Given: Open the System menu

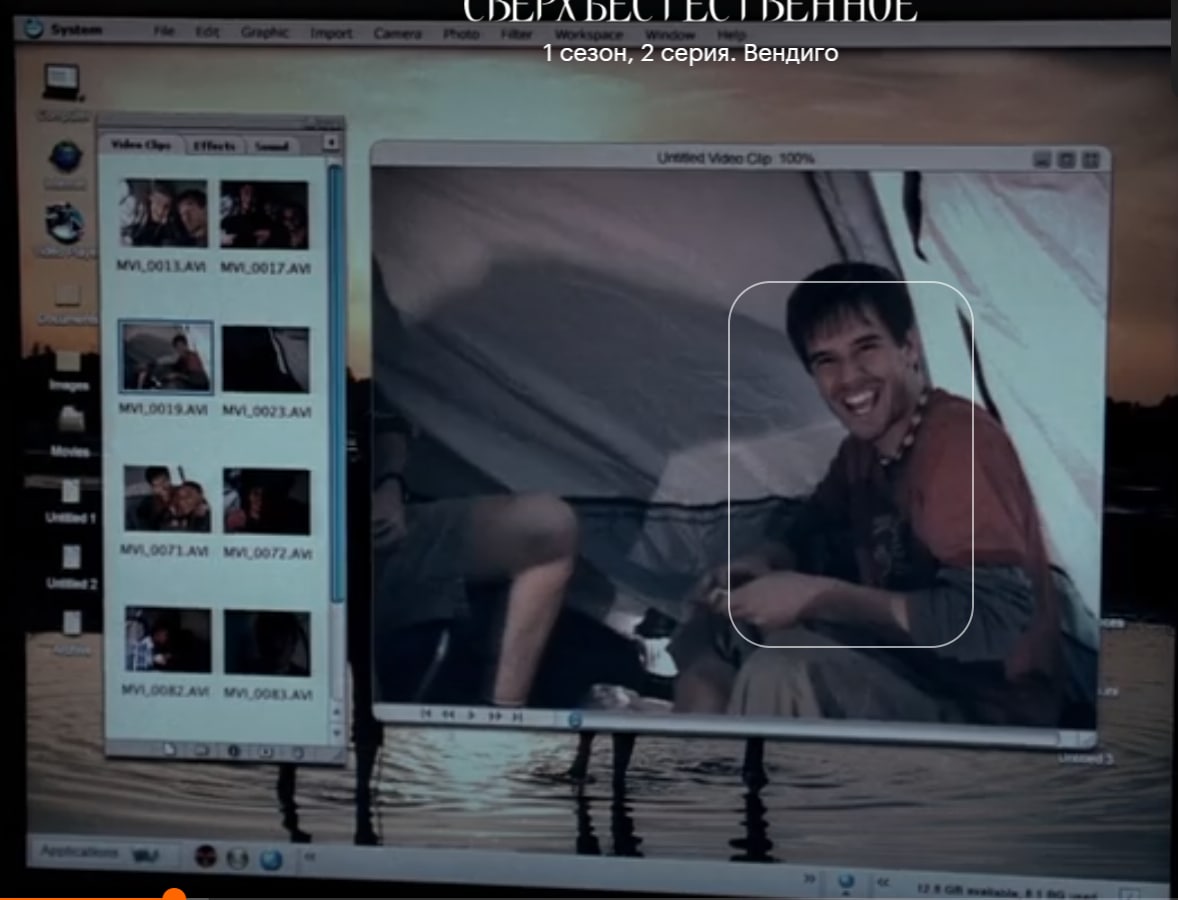Looking at the screenshot, I should click(76, 29).
